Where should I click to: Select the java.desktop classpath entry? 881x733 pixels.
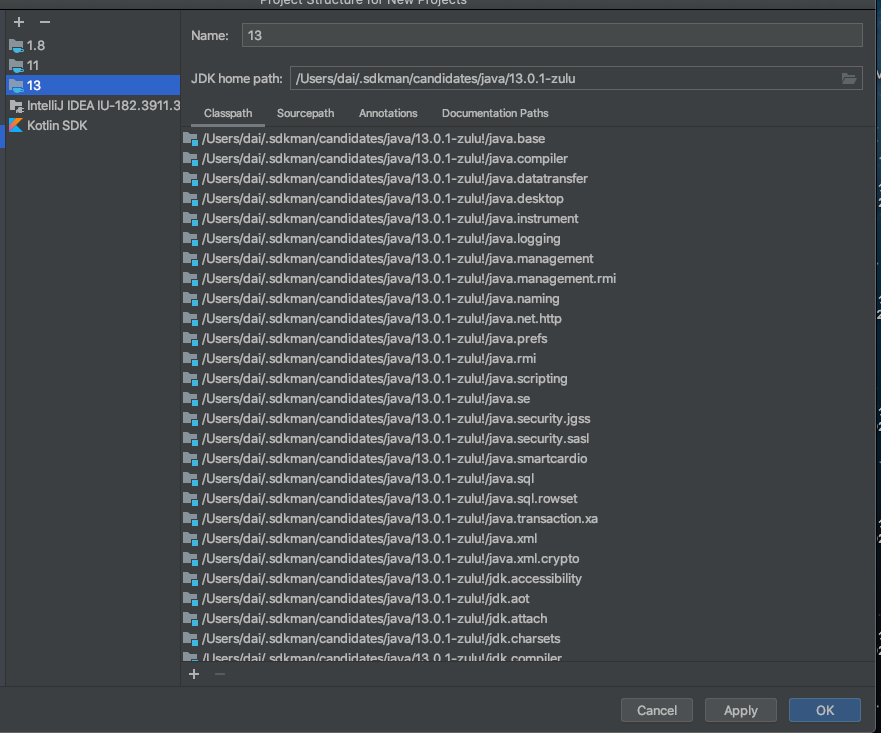tap(528, 199)
